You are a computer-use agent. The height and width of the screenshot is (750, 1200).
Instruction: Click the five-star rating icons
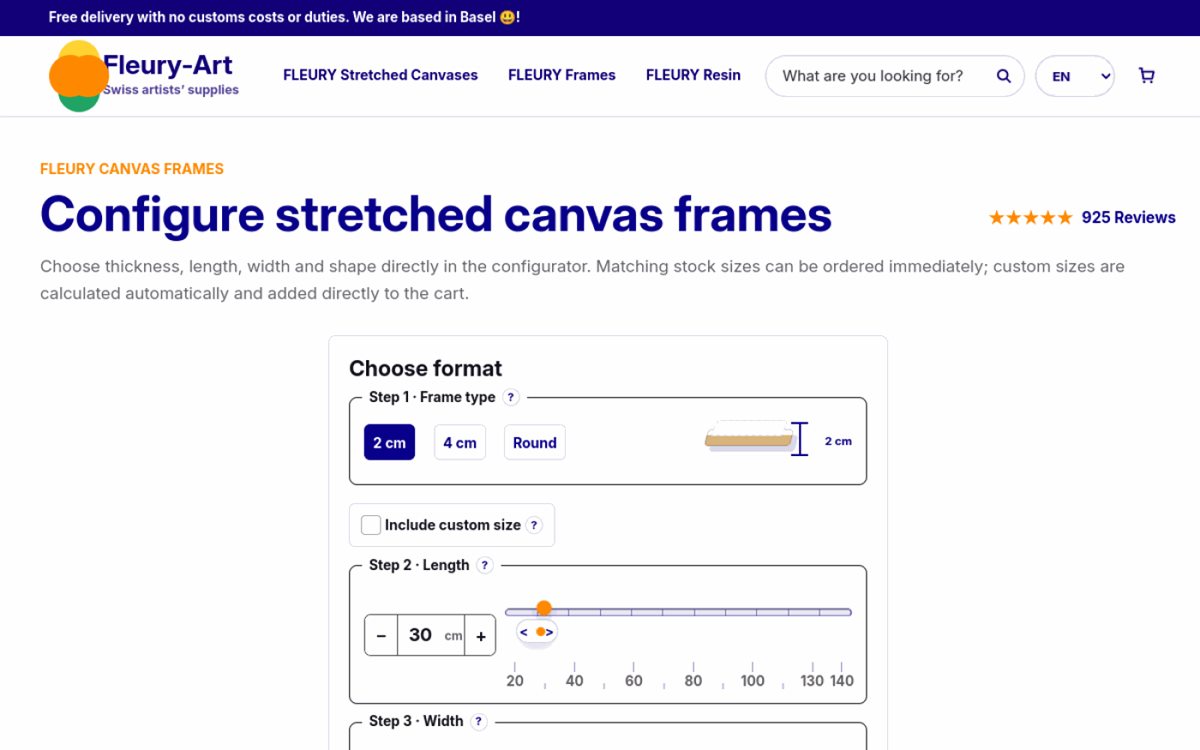[1030, 217]
